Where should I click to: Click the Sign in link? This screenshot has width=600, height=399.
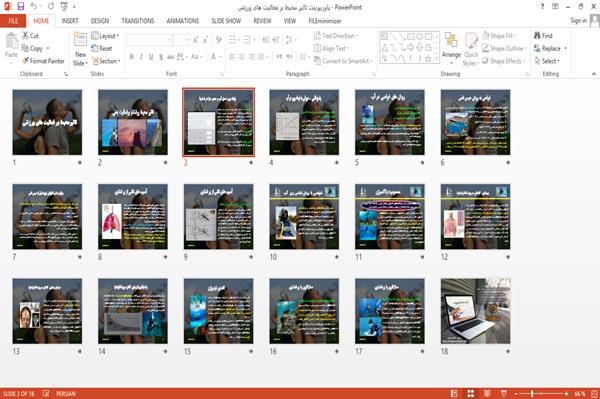click(x=578, y=21)
